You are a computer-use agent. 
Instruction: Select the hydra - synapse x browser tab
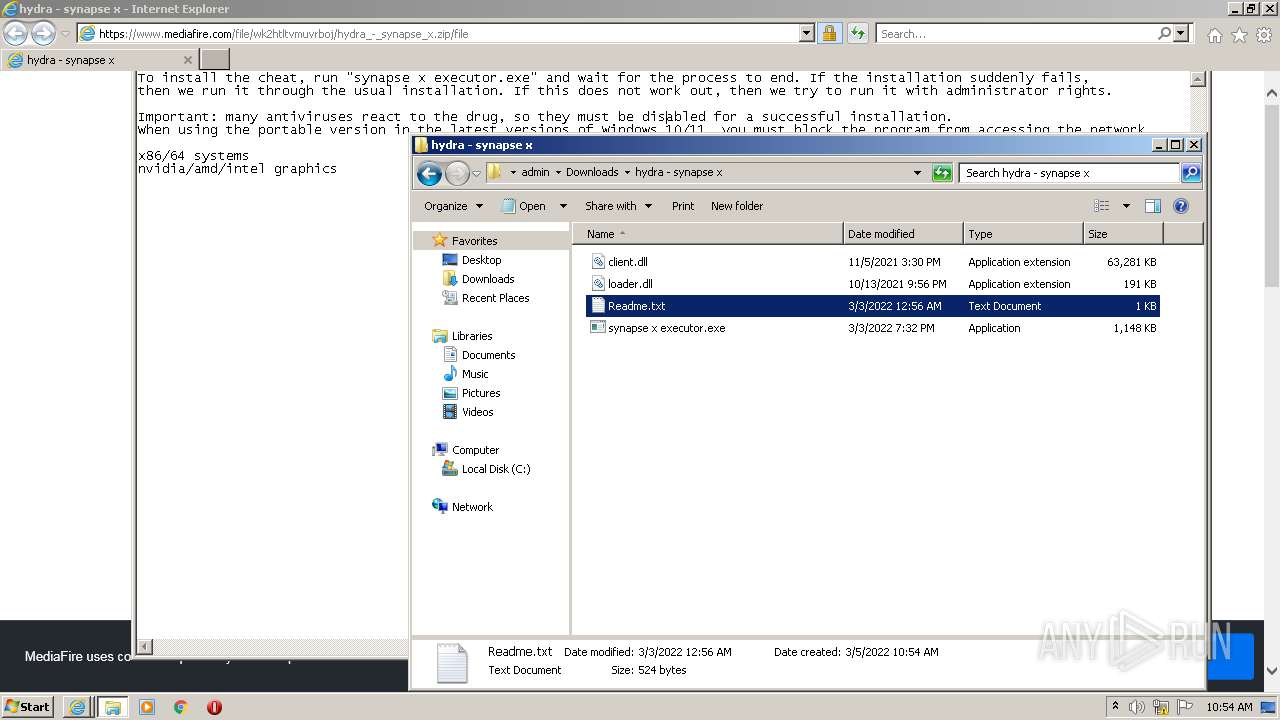[x=99, y=60]
